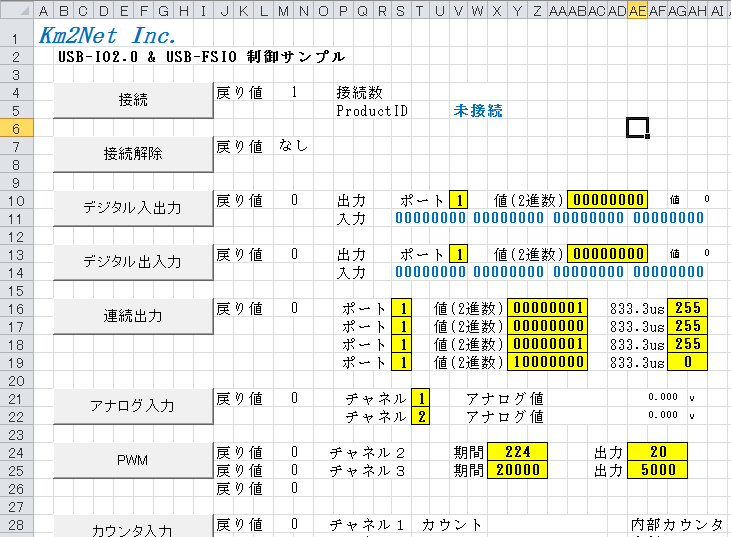Select row 6 via its row header
731x537 pixels.
point(18,128)
